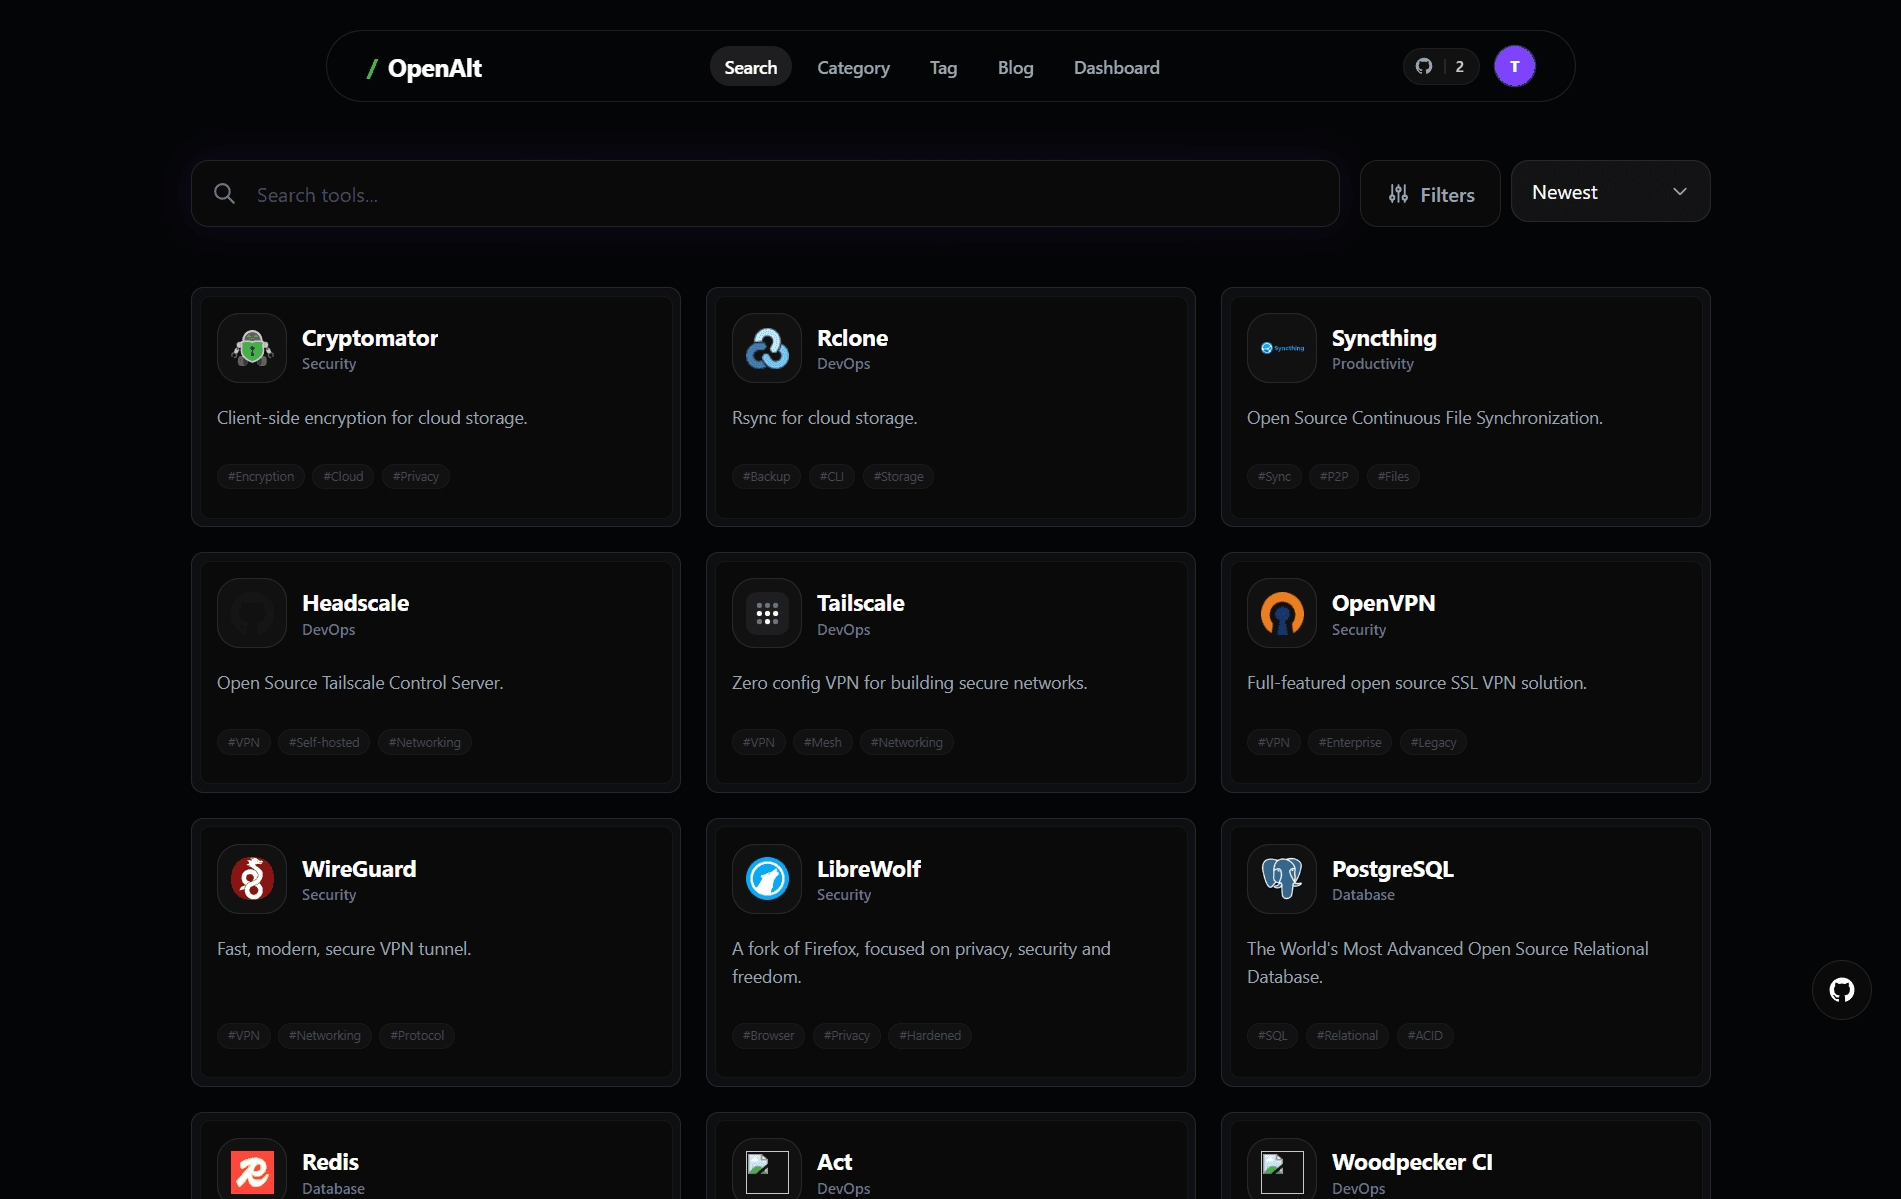Expand the Newest sort dropdown
Viewport: 1901px width, 1199px height.
tap(1610, 192)
